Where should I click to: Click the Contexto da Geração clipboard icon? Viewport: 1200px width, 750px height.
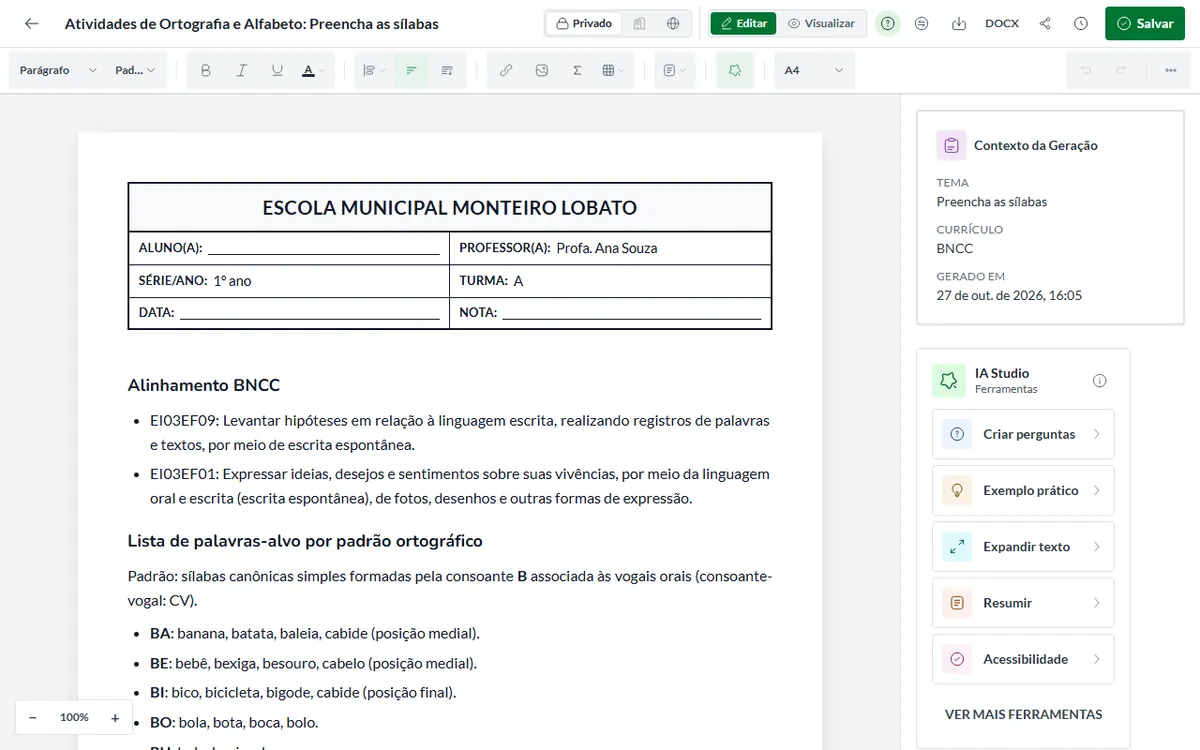click(x=951, y=145)
